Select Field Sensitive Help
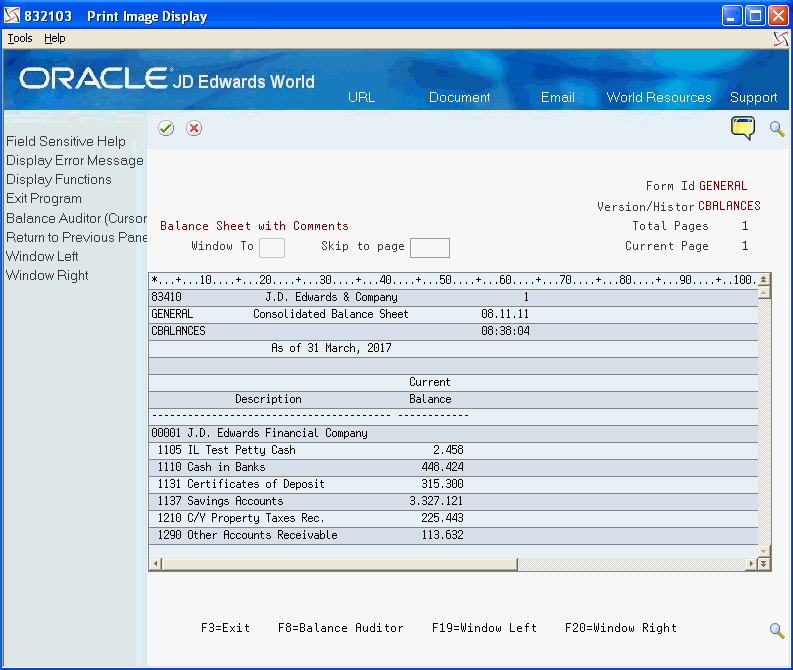The width and height of the screenshot is (793, 670). point(66,141)
